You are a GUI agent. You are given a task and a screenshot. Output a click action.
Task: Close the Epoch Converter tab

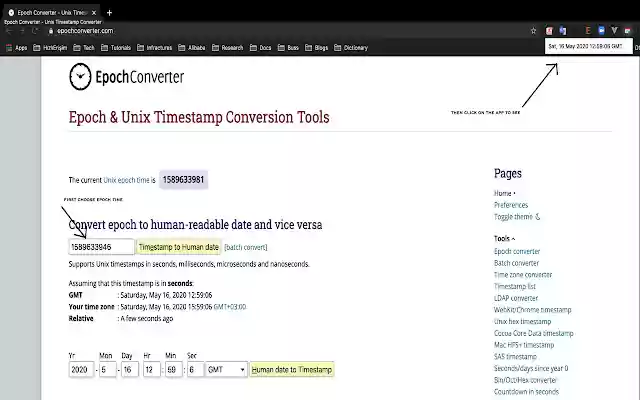coord(94,13)
